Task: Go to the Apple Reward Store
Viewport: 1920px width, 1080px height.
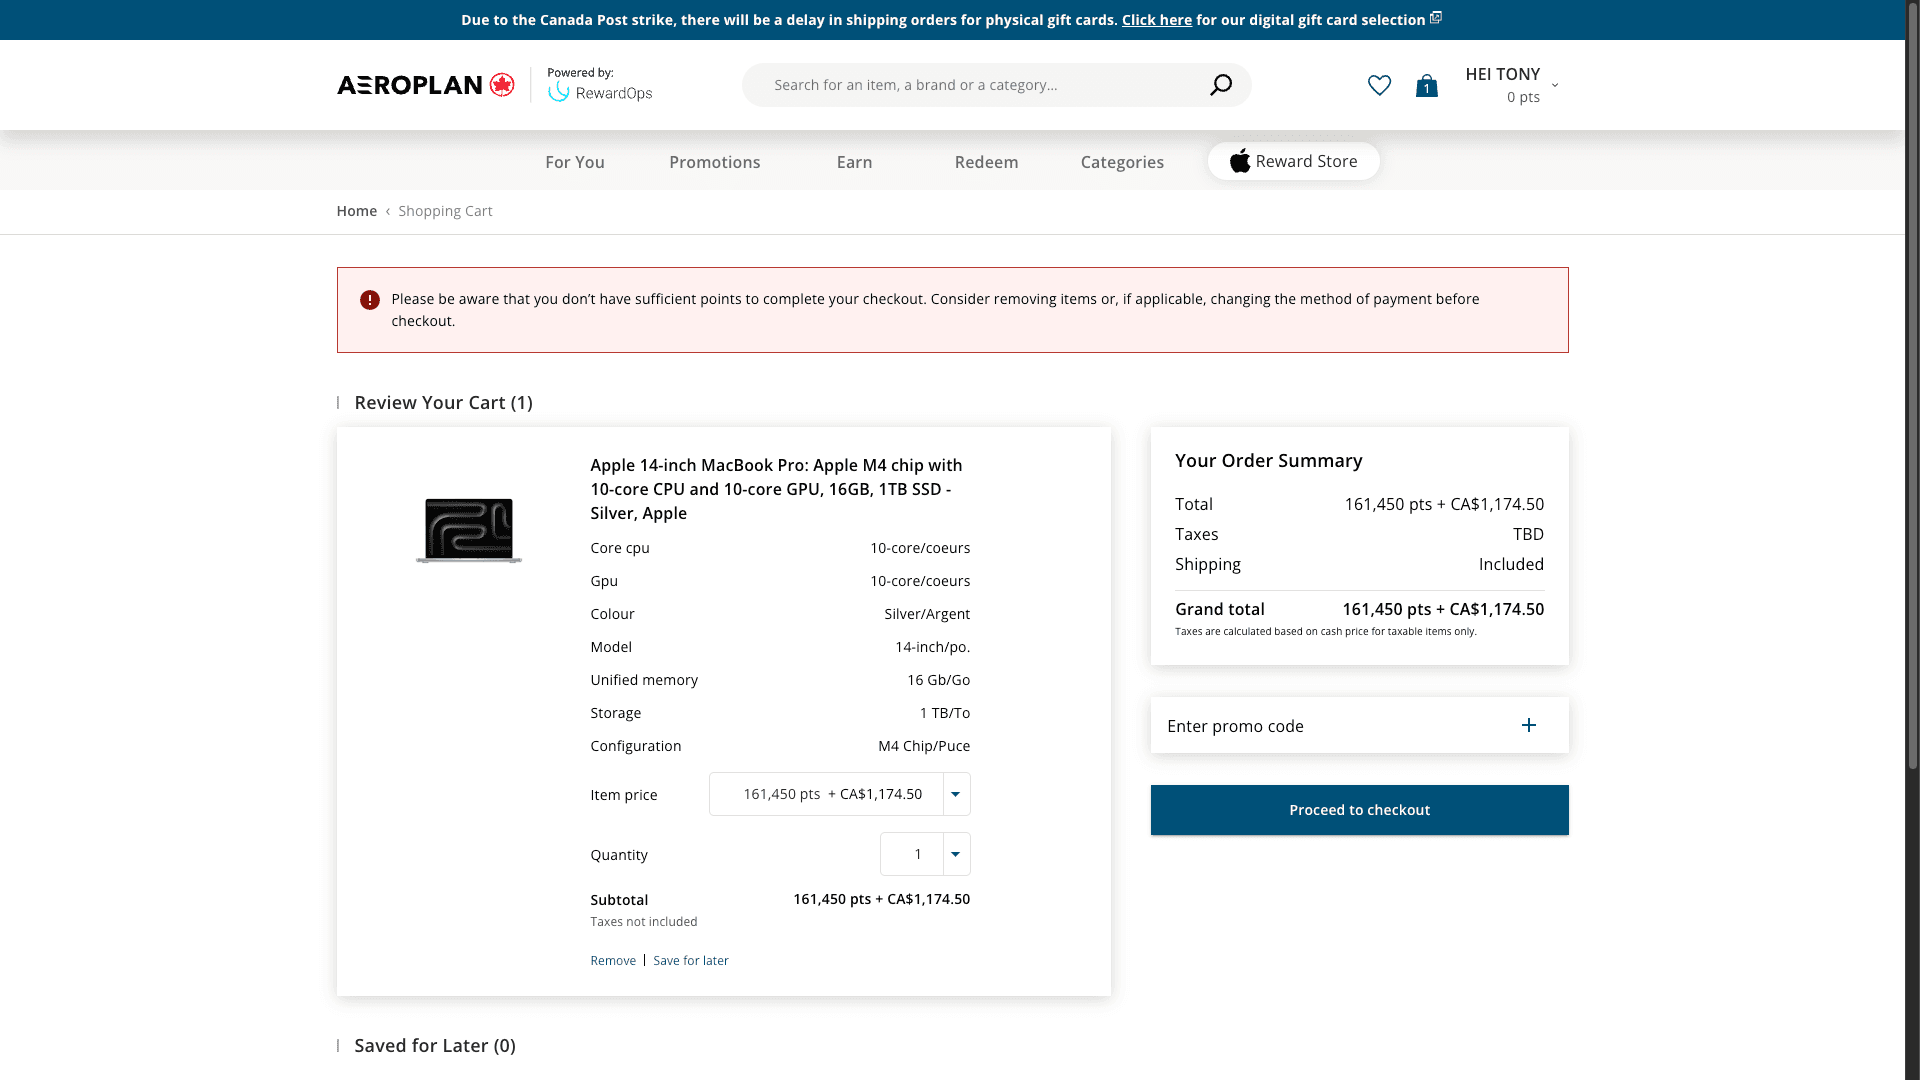Action: (x=1293, y=161)
